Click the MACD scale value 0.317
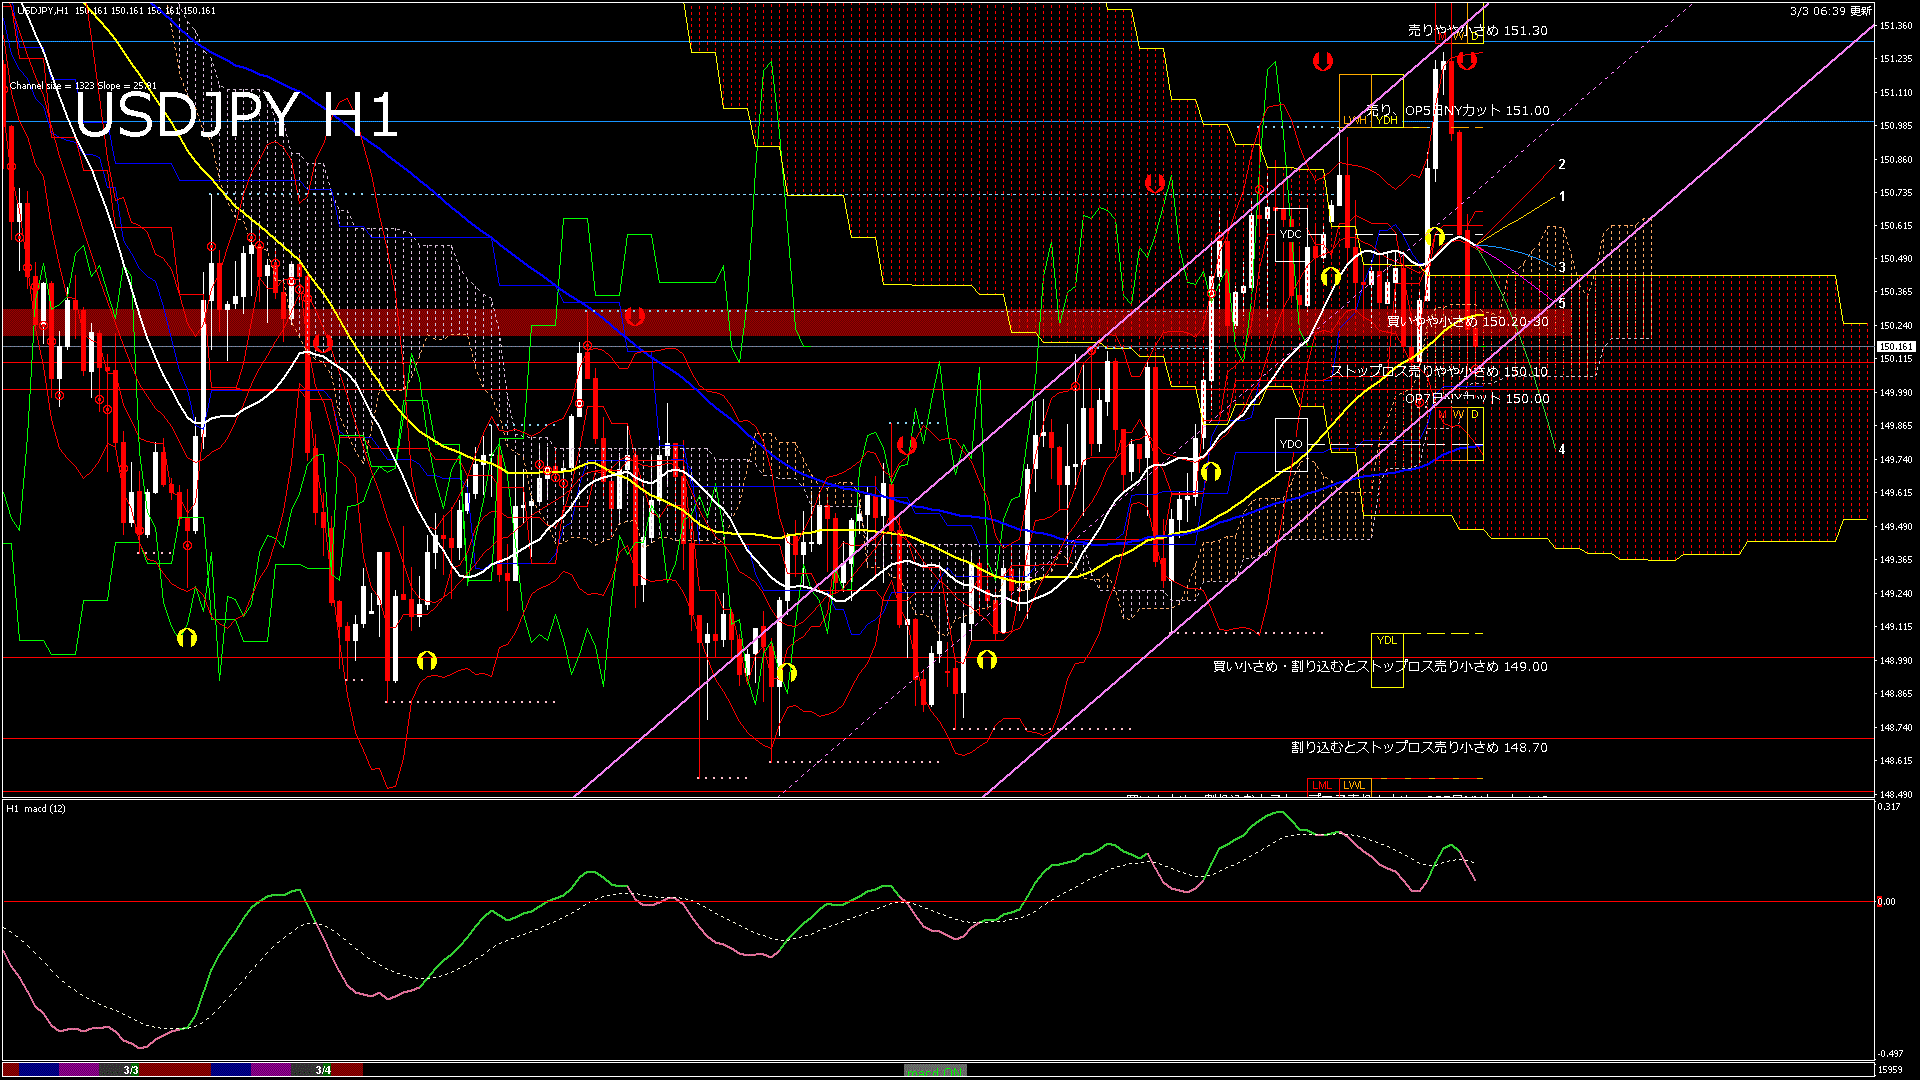 click(x=1889, y=806)
